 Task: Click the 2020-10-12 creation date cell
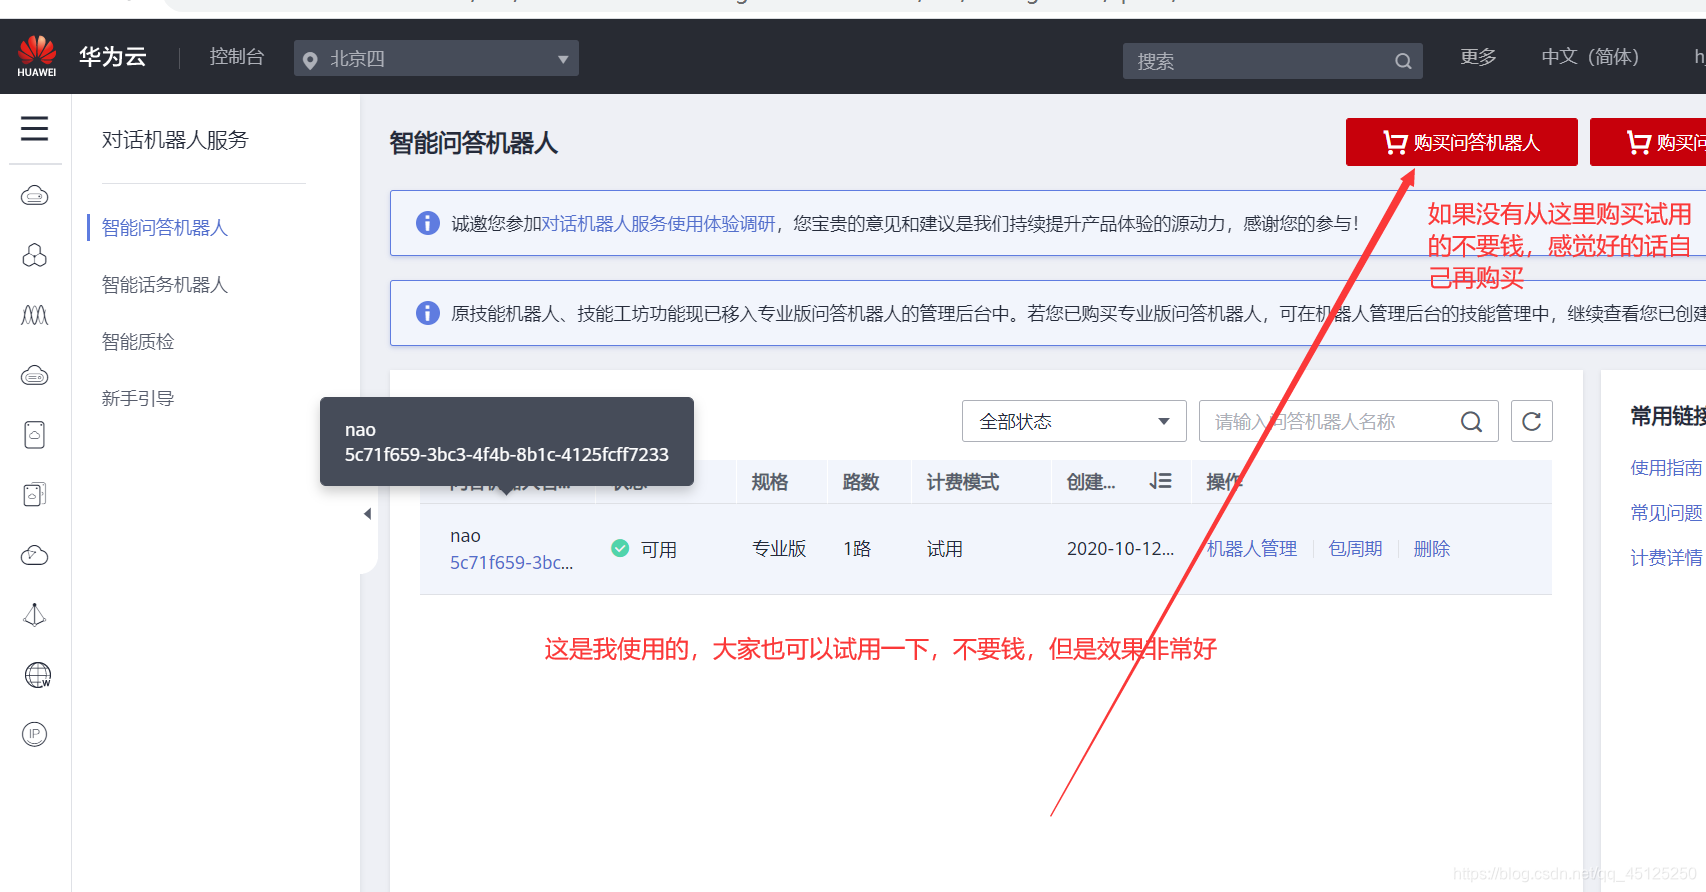[1120, 549]
